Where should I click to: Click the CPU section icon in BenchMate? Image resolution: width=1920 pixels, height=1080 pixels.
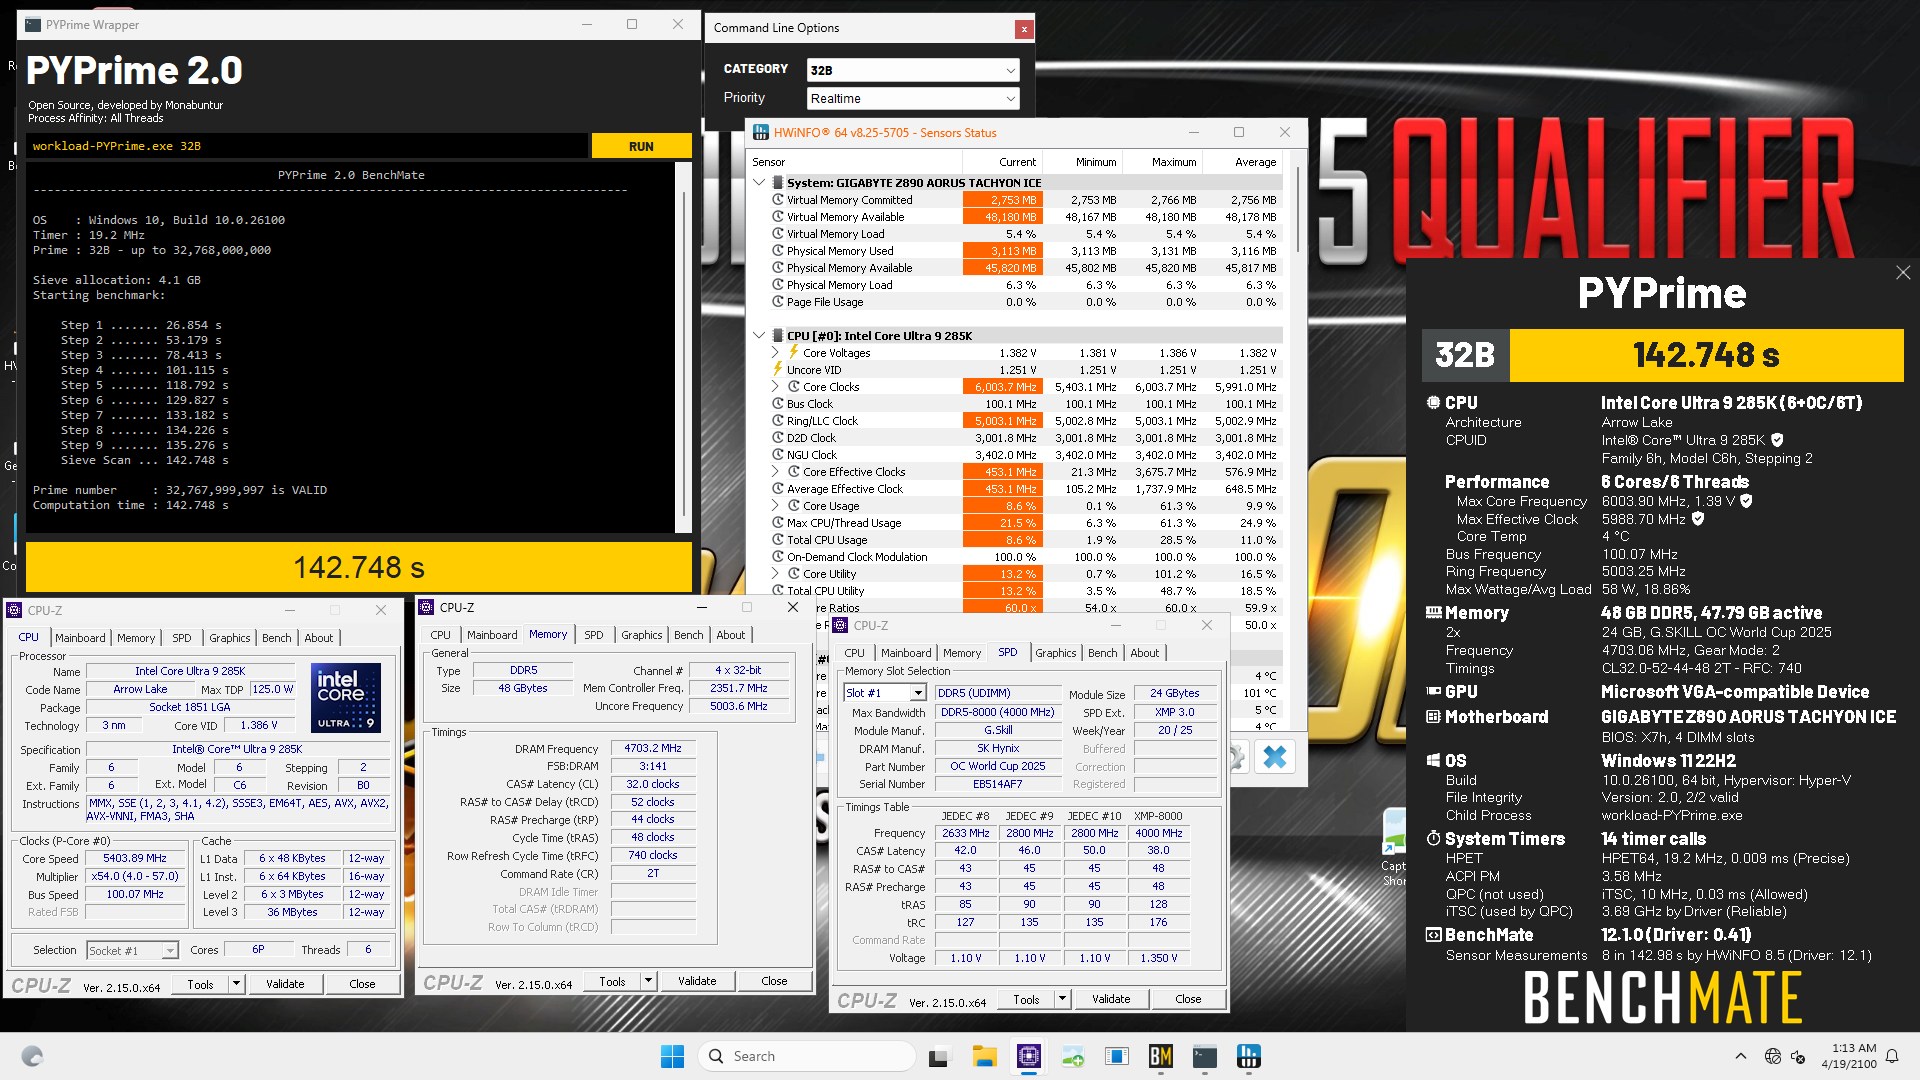1433,403
